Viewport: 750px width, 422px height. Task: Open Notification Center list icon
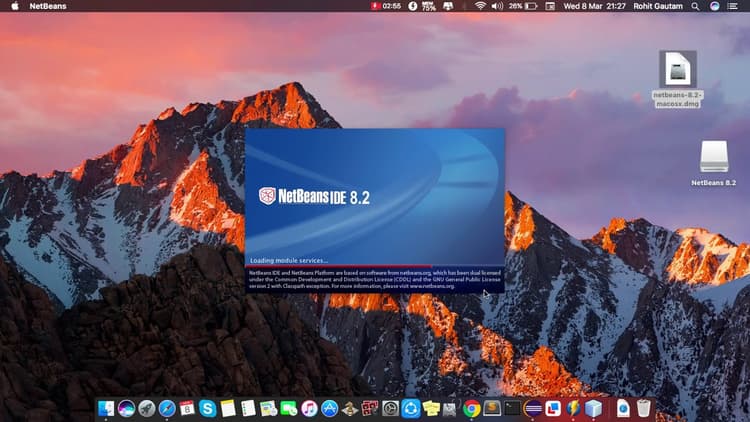tap(732, 6)
